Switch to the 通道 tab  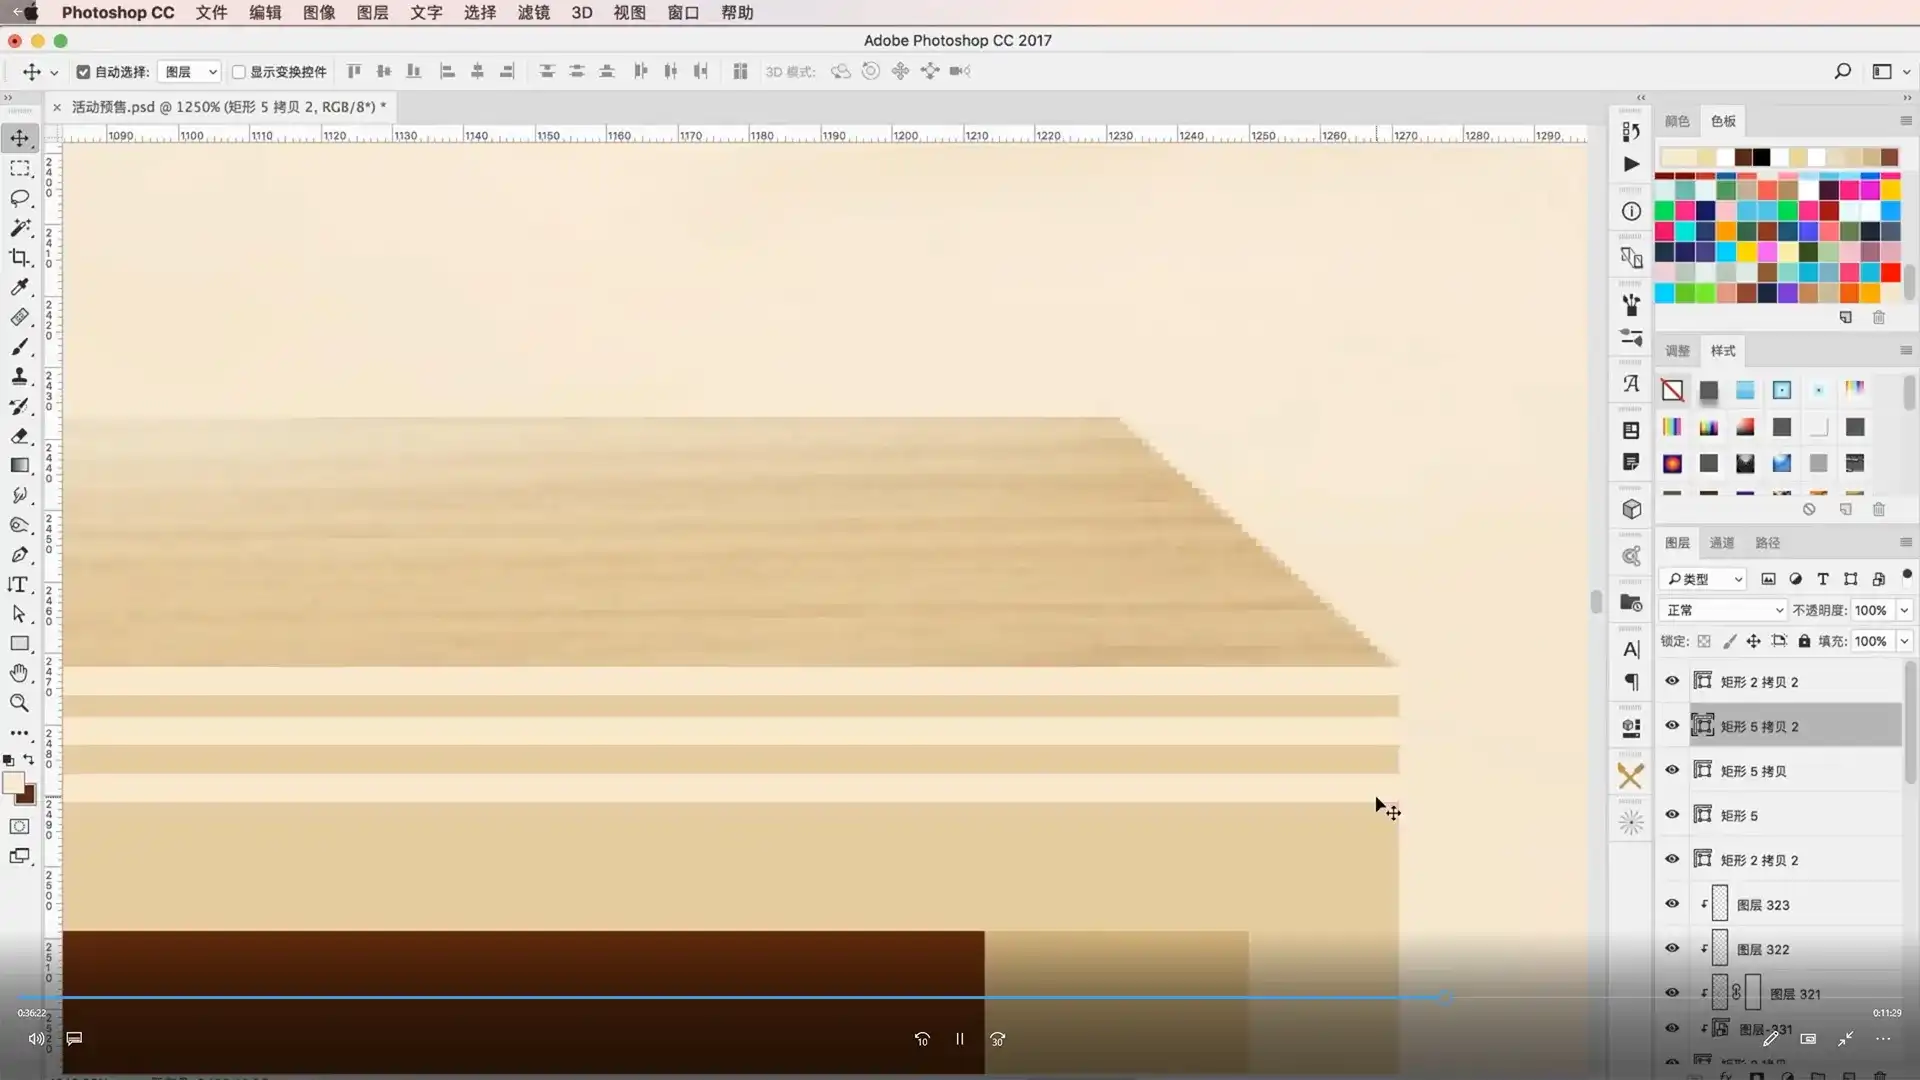coord(1721,543)
